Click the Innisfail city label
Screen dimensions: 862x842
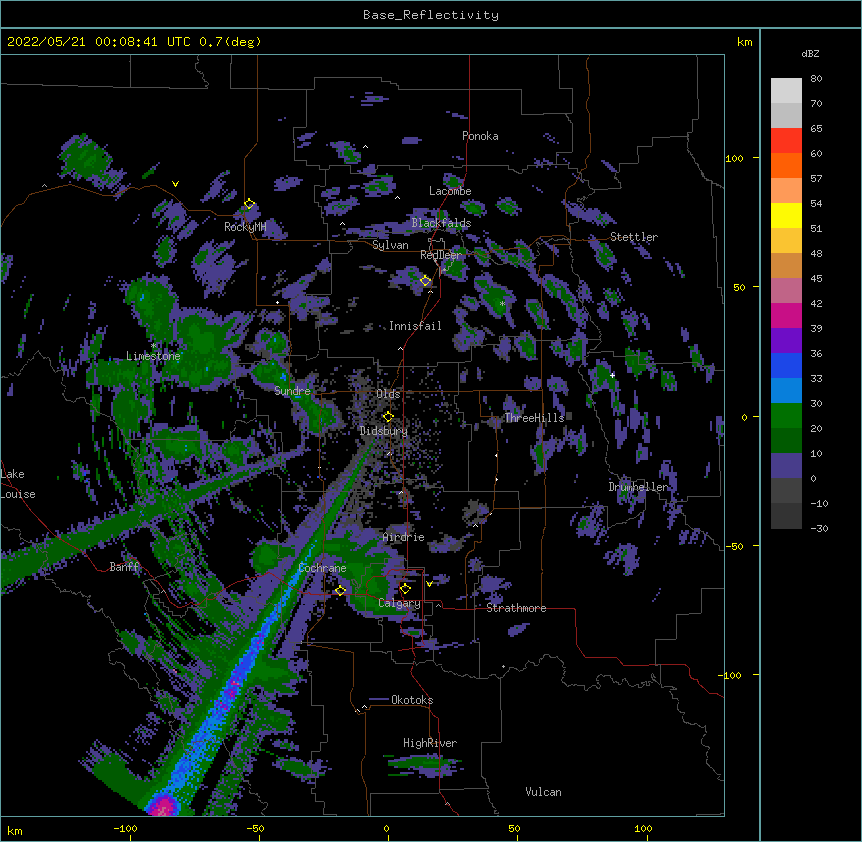[415, 326]
